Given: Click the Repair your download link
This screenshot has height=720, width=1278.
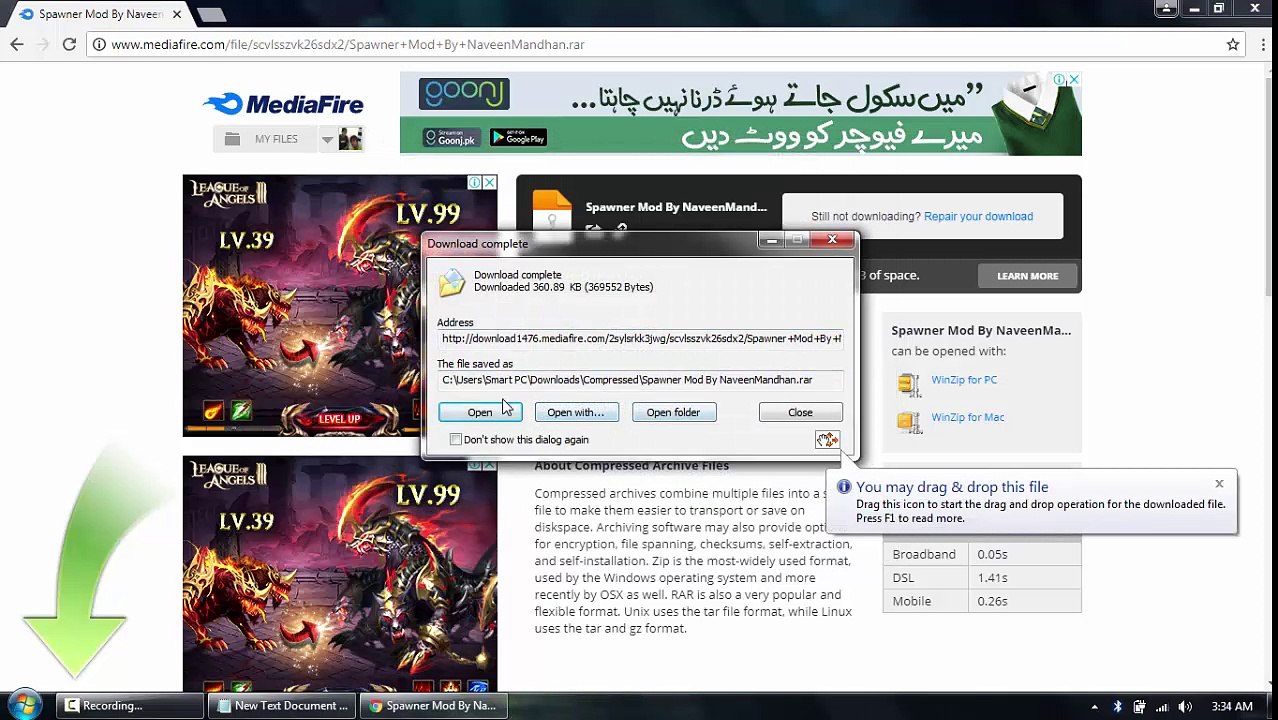Looking at the screenshot, I should coord(978,216).
